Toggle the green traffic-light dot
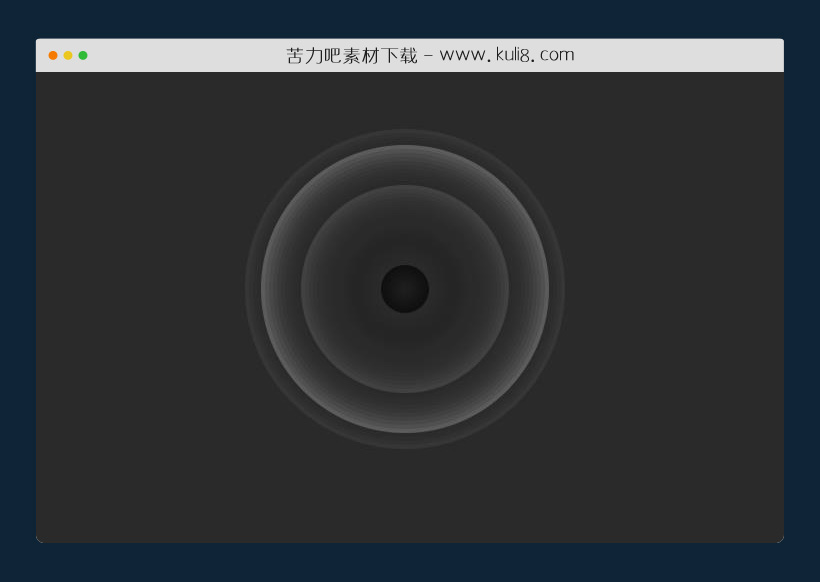Screen dimensions: 820x582 [x=83, y=55]
